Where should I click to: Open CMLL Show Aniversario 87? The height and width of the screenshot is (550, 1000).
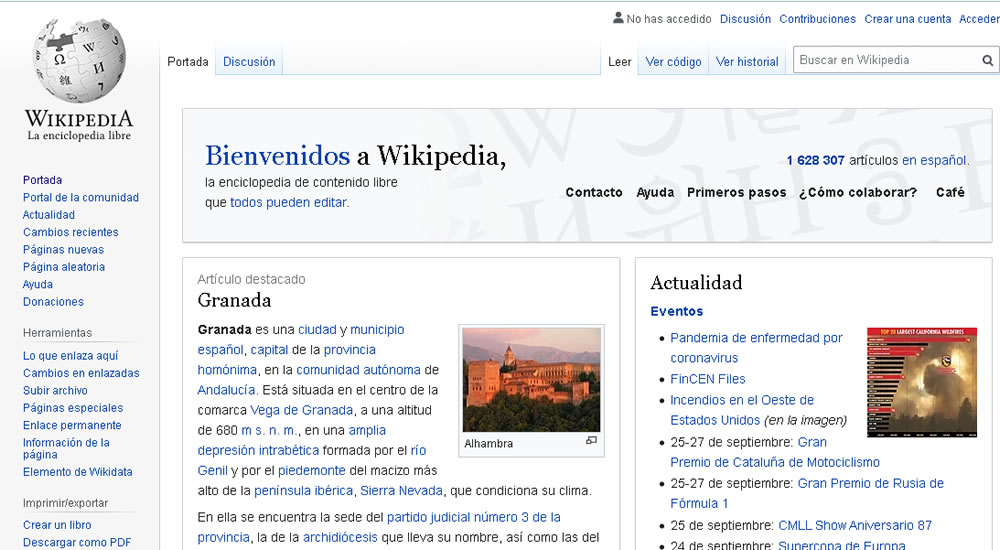[x=855, y=526]
